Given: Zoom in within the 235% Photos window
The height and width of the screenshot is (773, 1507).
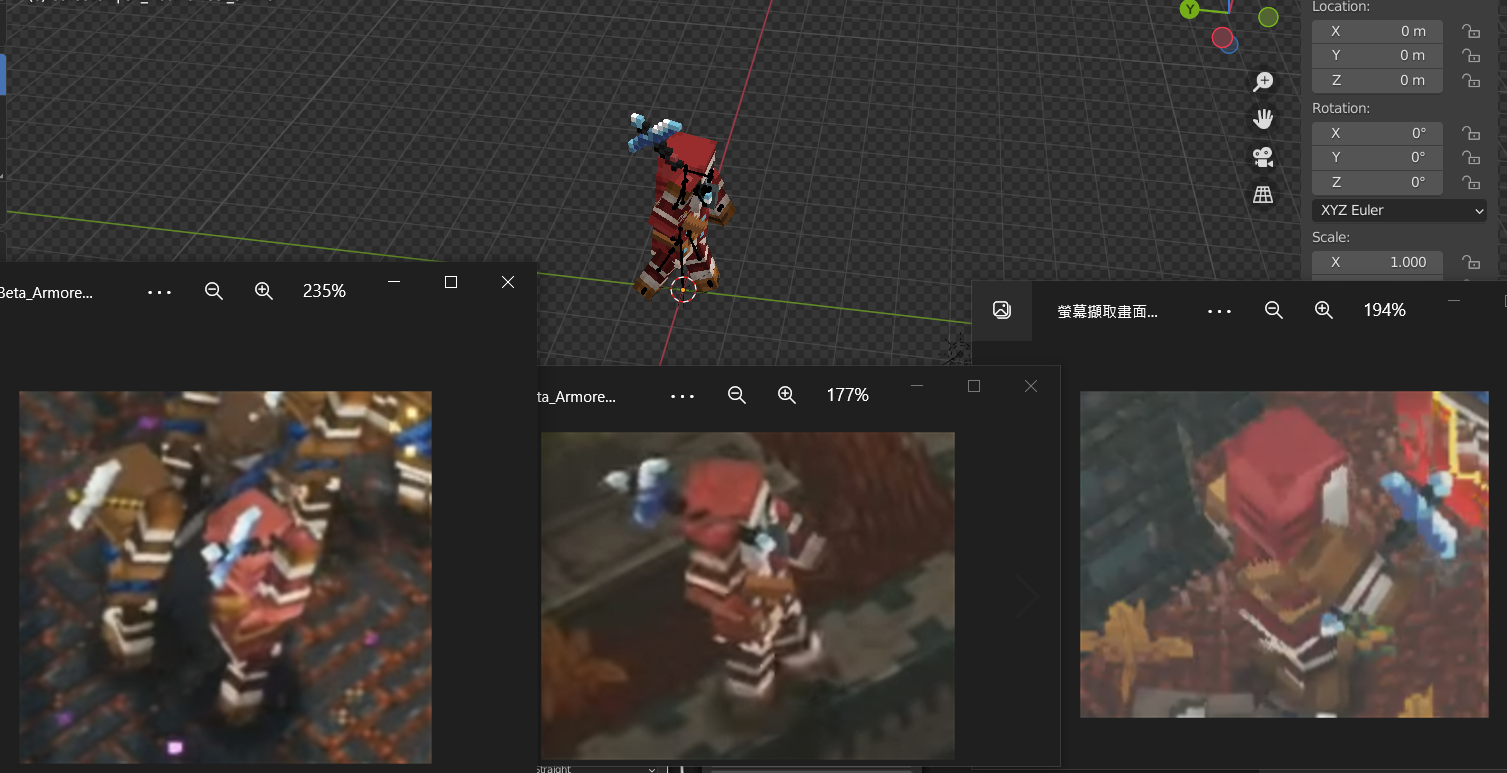Looking at the screenshot, I should [264, 291].
